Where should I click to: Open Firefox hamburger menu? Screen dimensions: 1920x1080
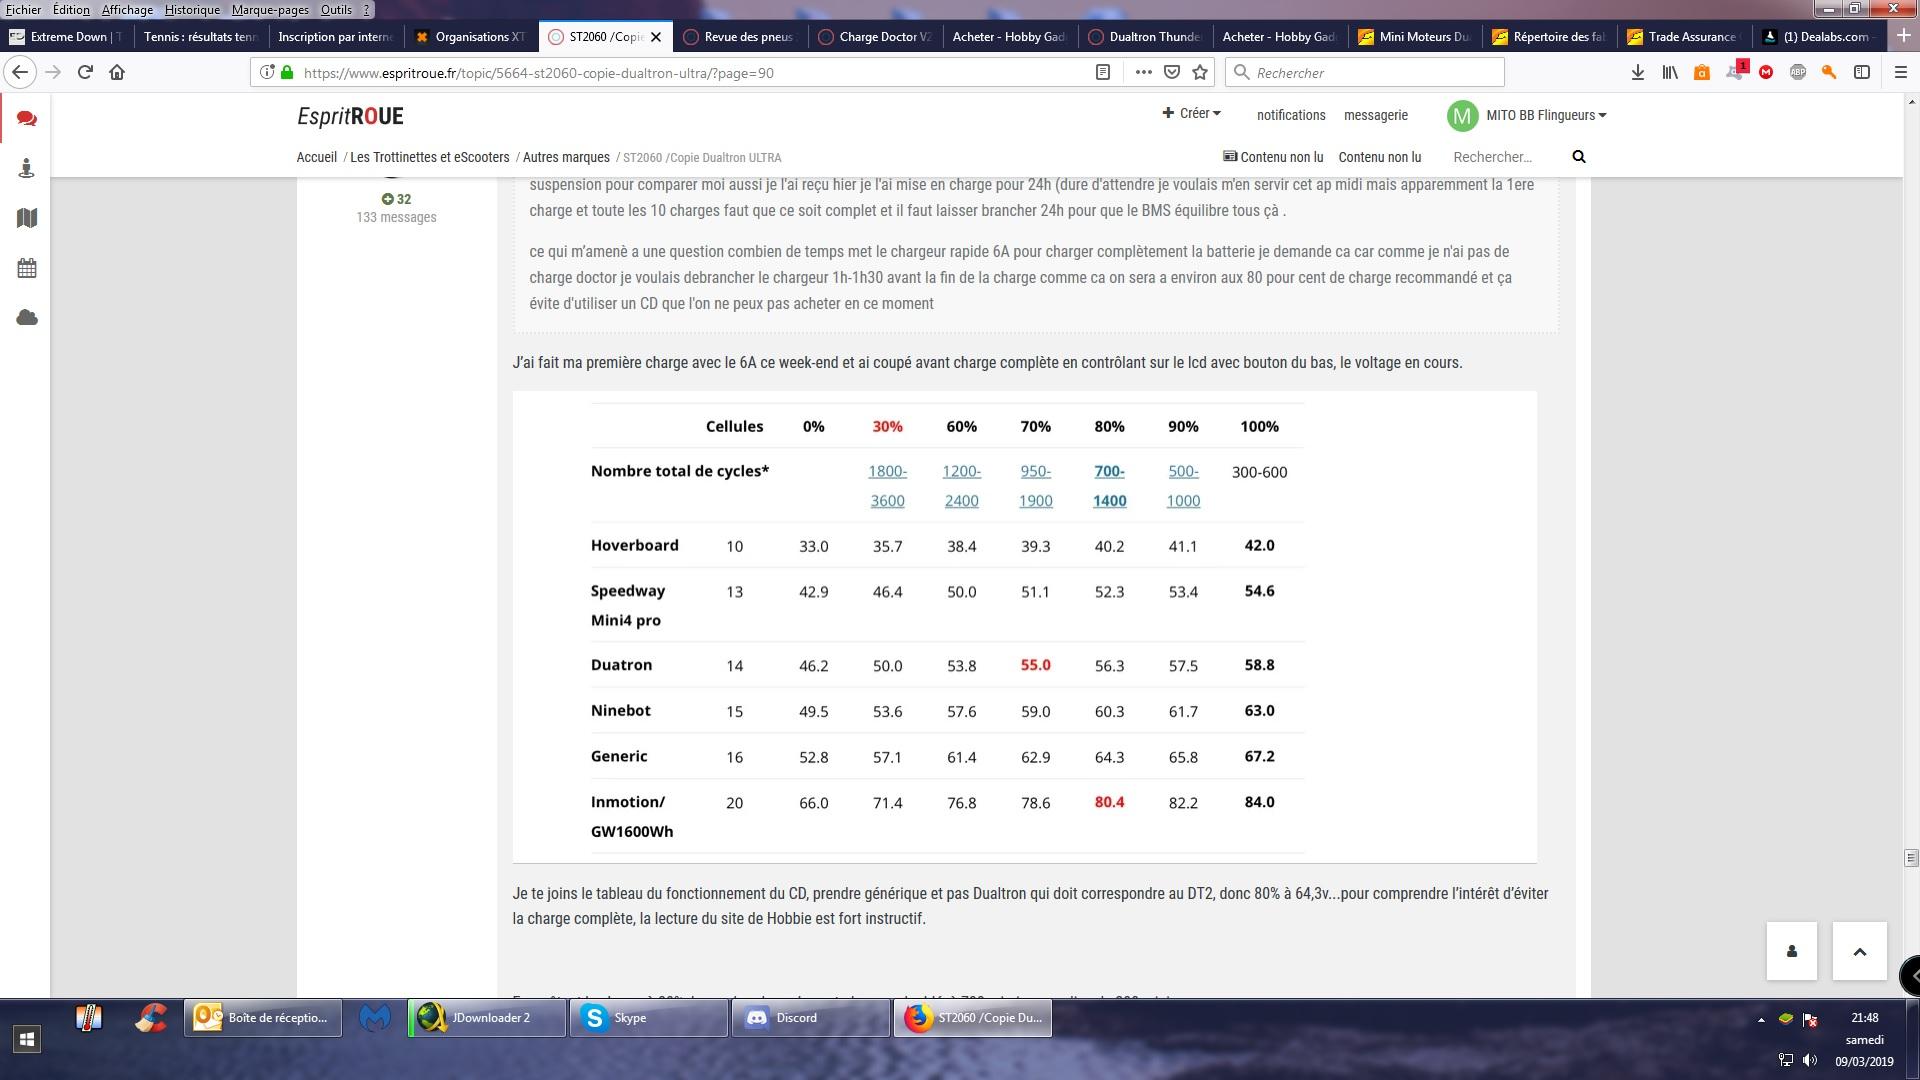click(x=1901, y=72)
